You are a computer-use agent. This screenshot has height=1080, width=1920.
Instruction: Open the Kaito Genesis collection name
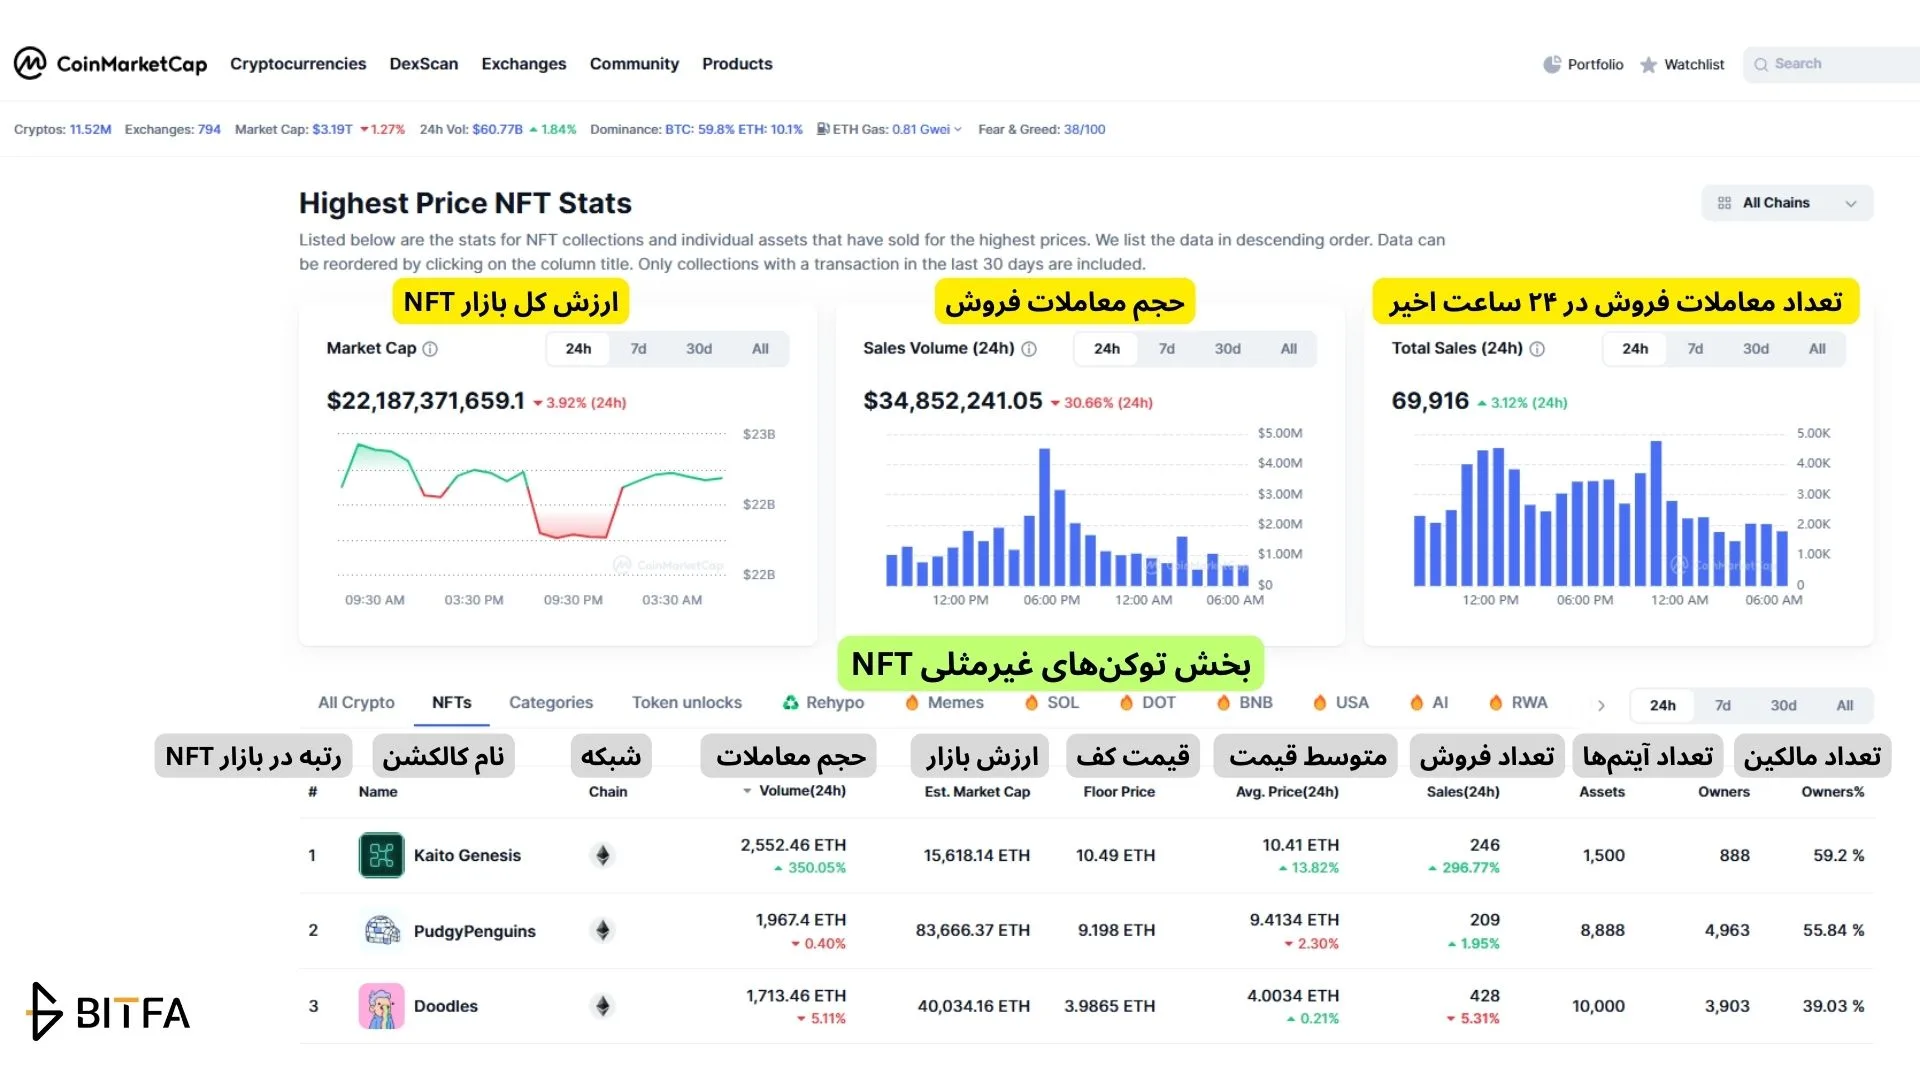(x=467, y=856)
